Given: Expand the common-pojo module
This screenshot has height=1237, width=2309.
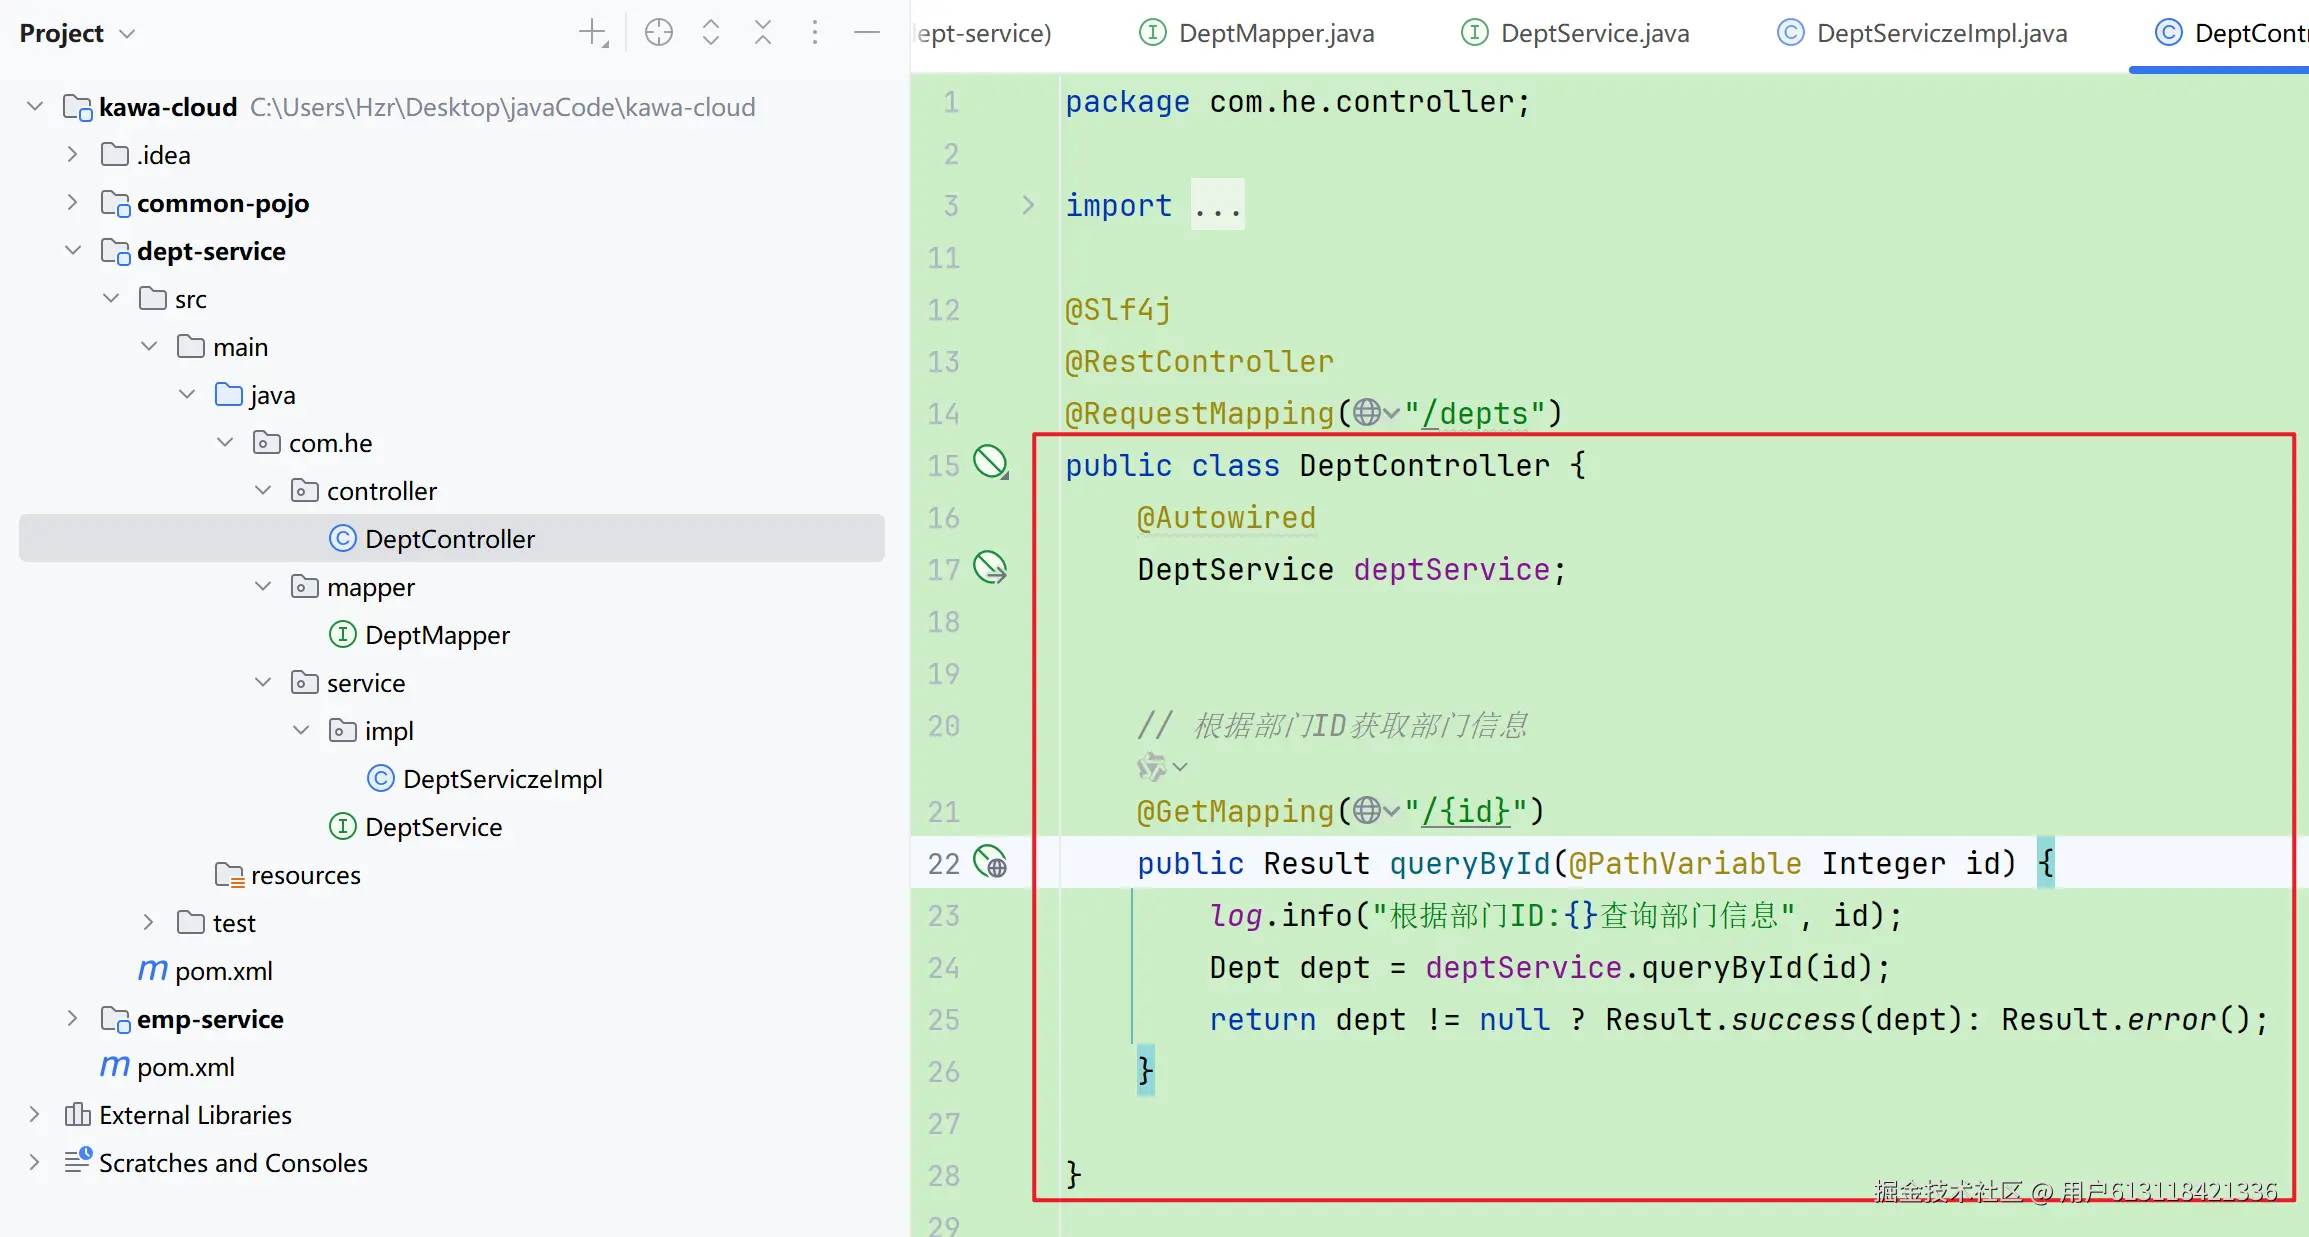Looking at the screenshot, I should [x=72, y=203].
